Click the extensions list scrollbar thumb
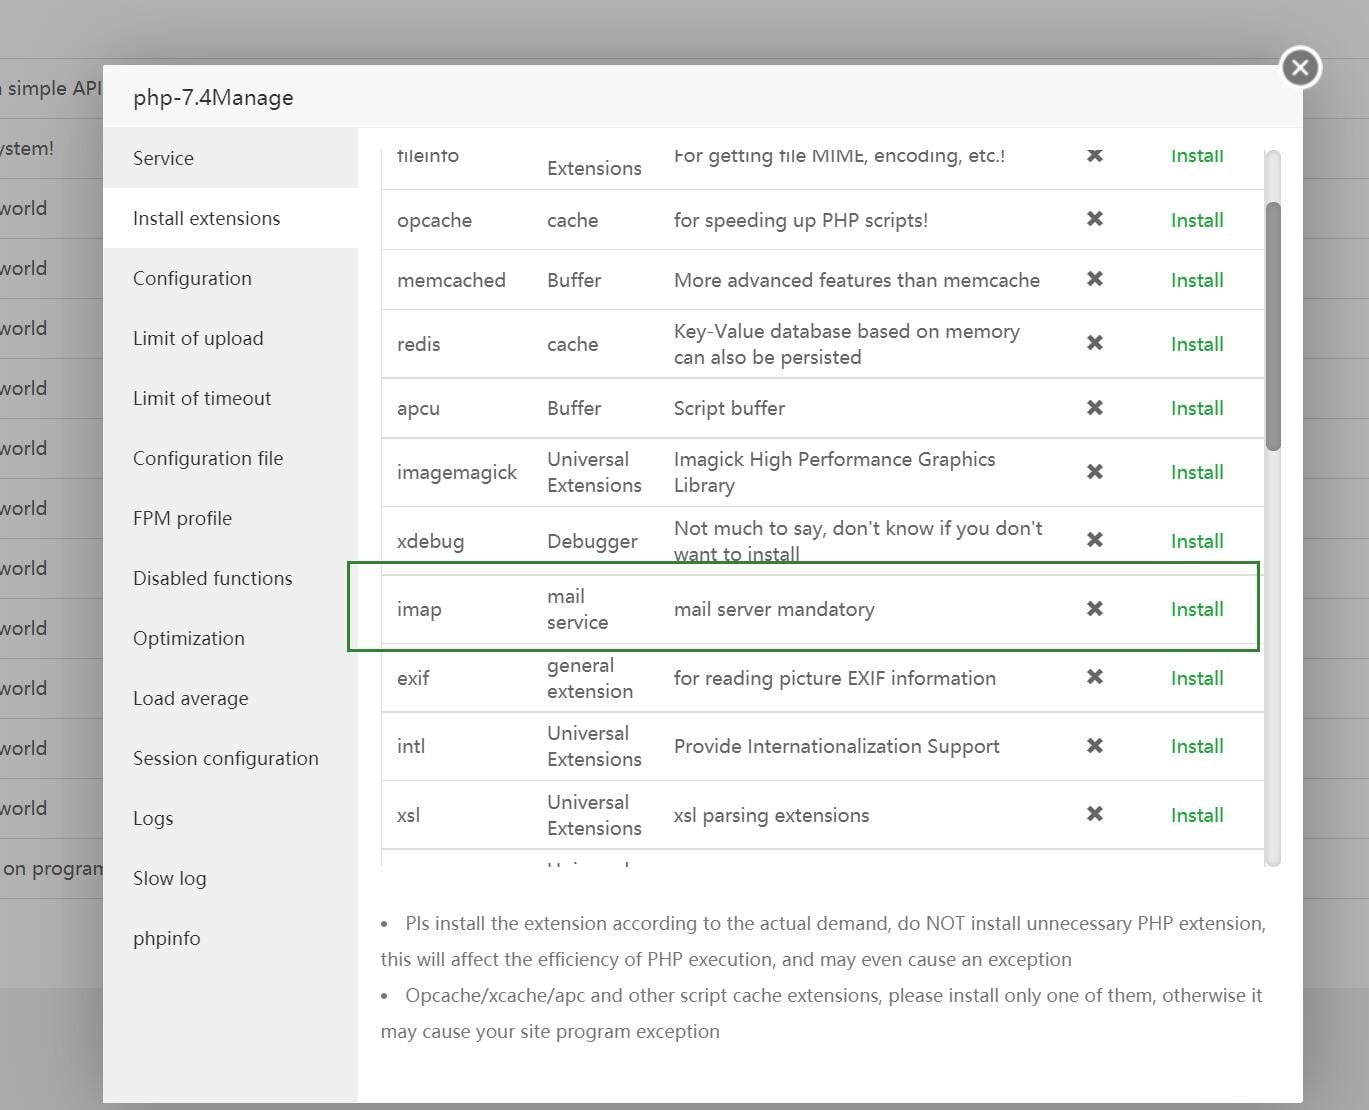Viewport: 1369px width, 1110px height. coord(1273,325)
